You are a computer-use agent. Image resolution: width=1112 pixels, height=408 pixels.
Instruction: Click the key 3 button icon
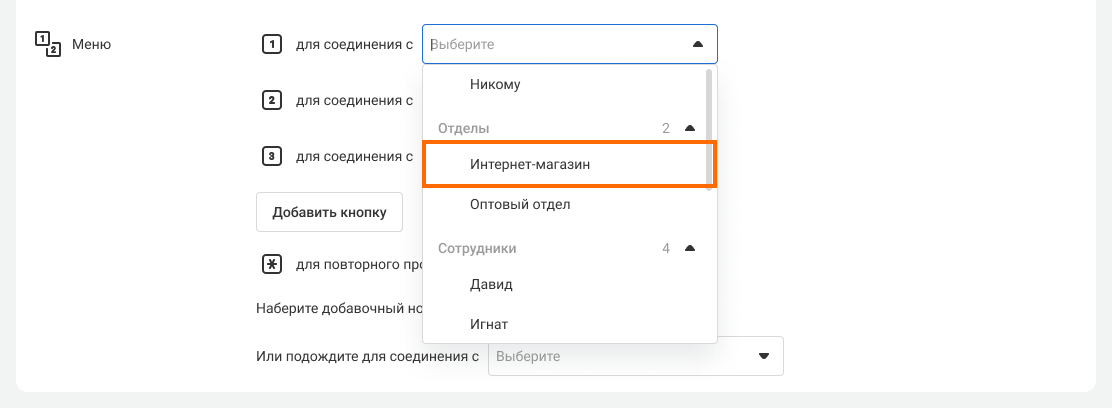[x=270, y=156]
